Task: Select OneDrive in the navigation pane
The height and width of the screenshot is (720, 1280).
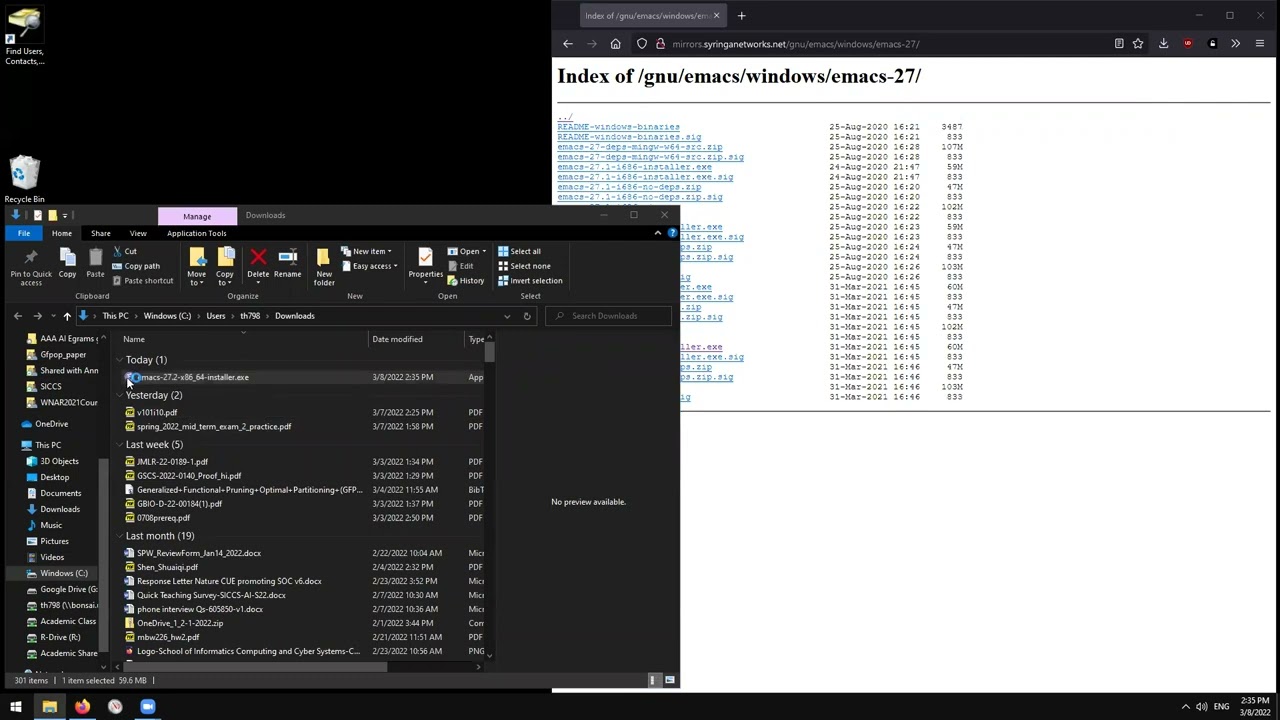Action: [52, 424]
